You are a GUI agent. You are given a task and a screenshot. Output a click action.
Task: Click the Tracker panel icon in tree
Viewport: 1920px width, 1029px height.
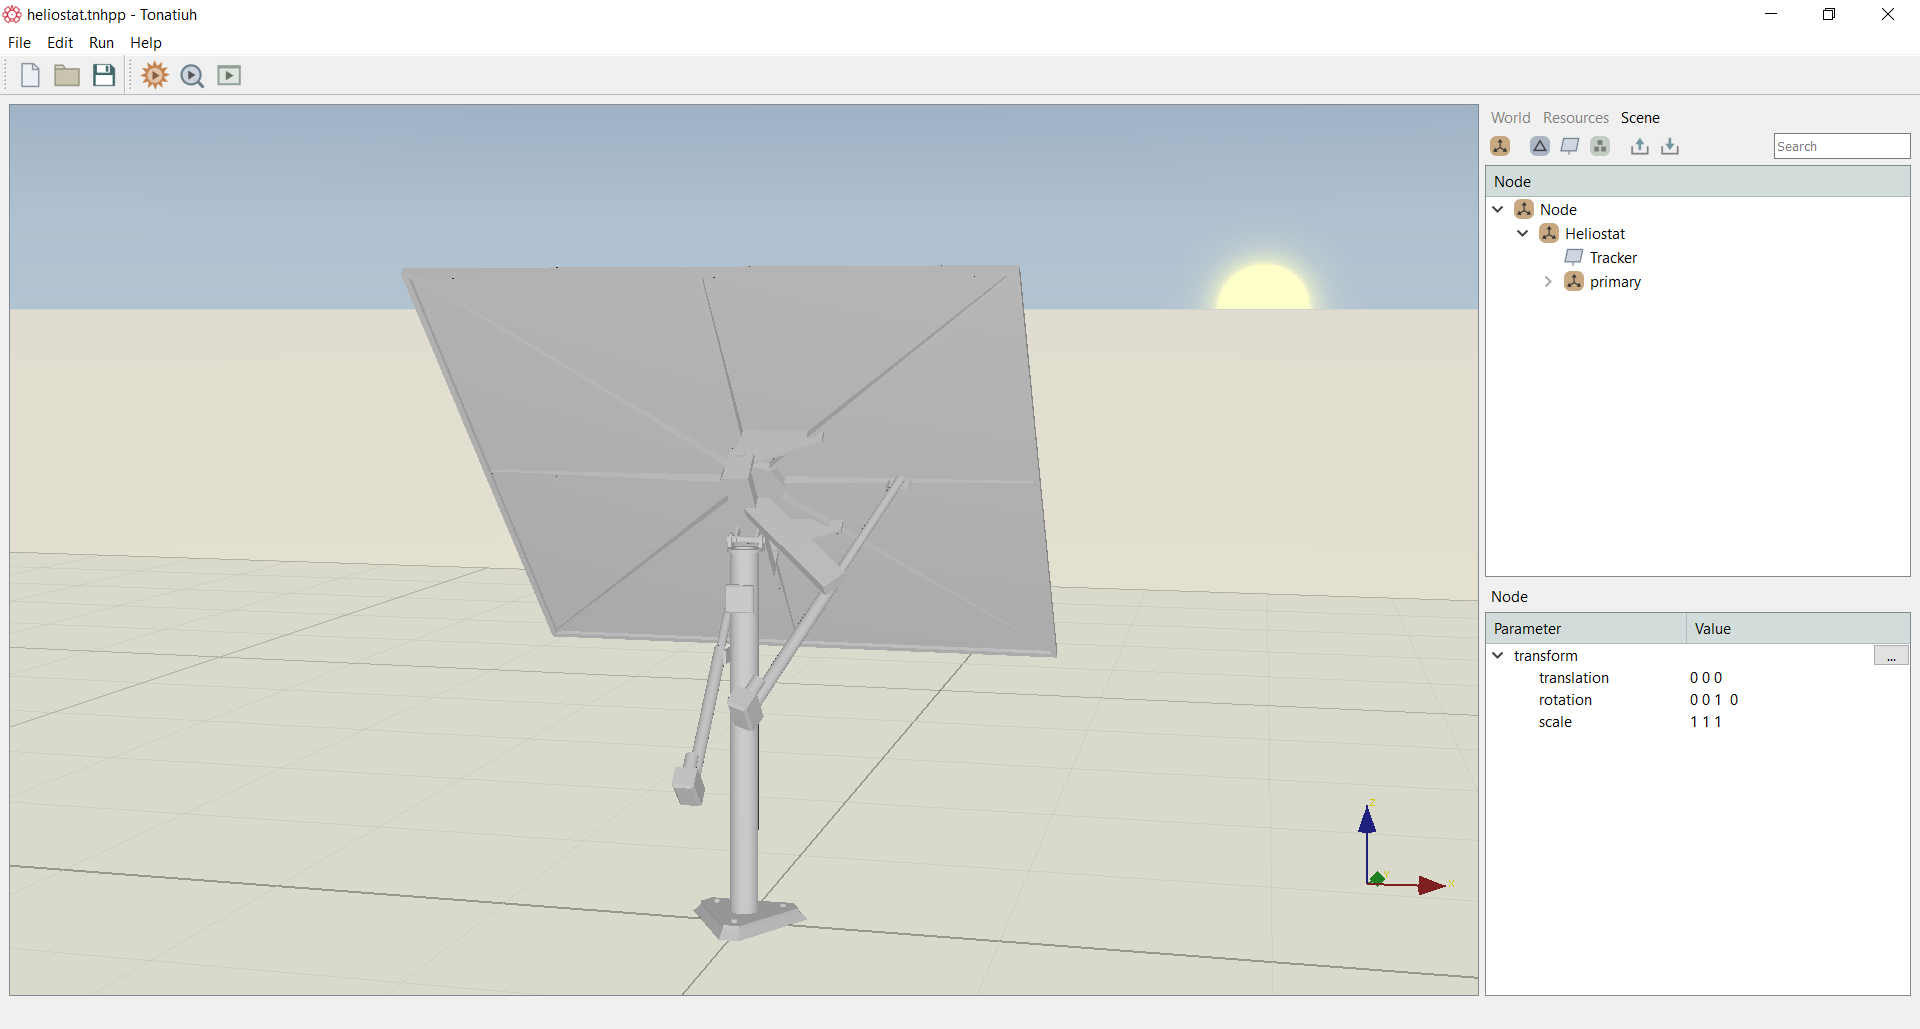(1574, 257)
